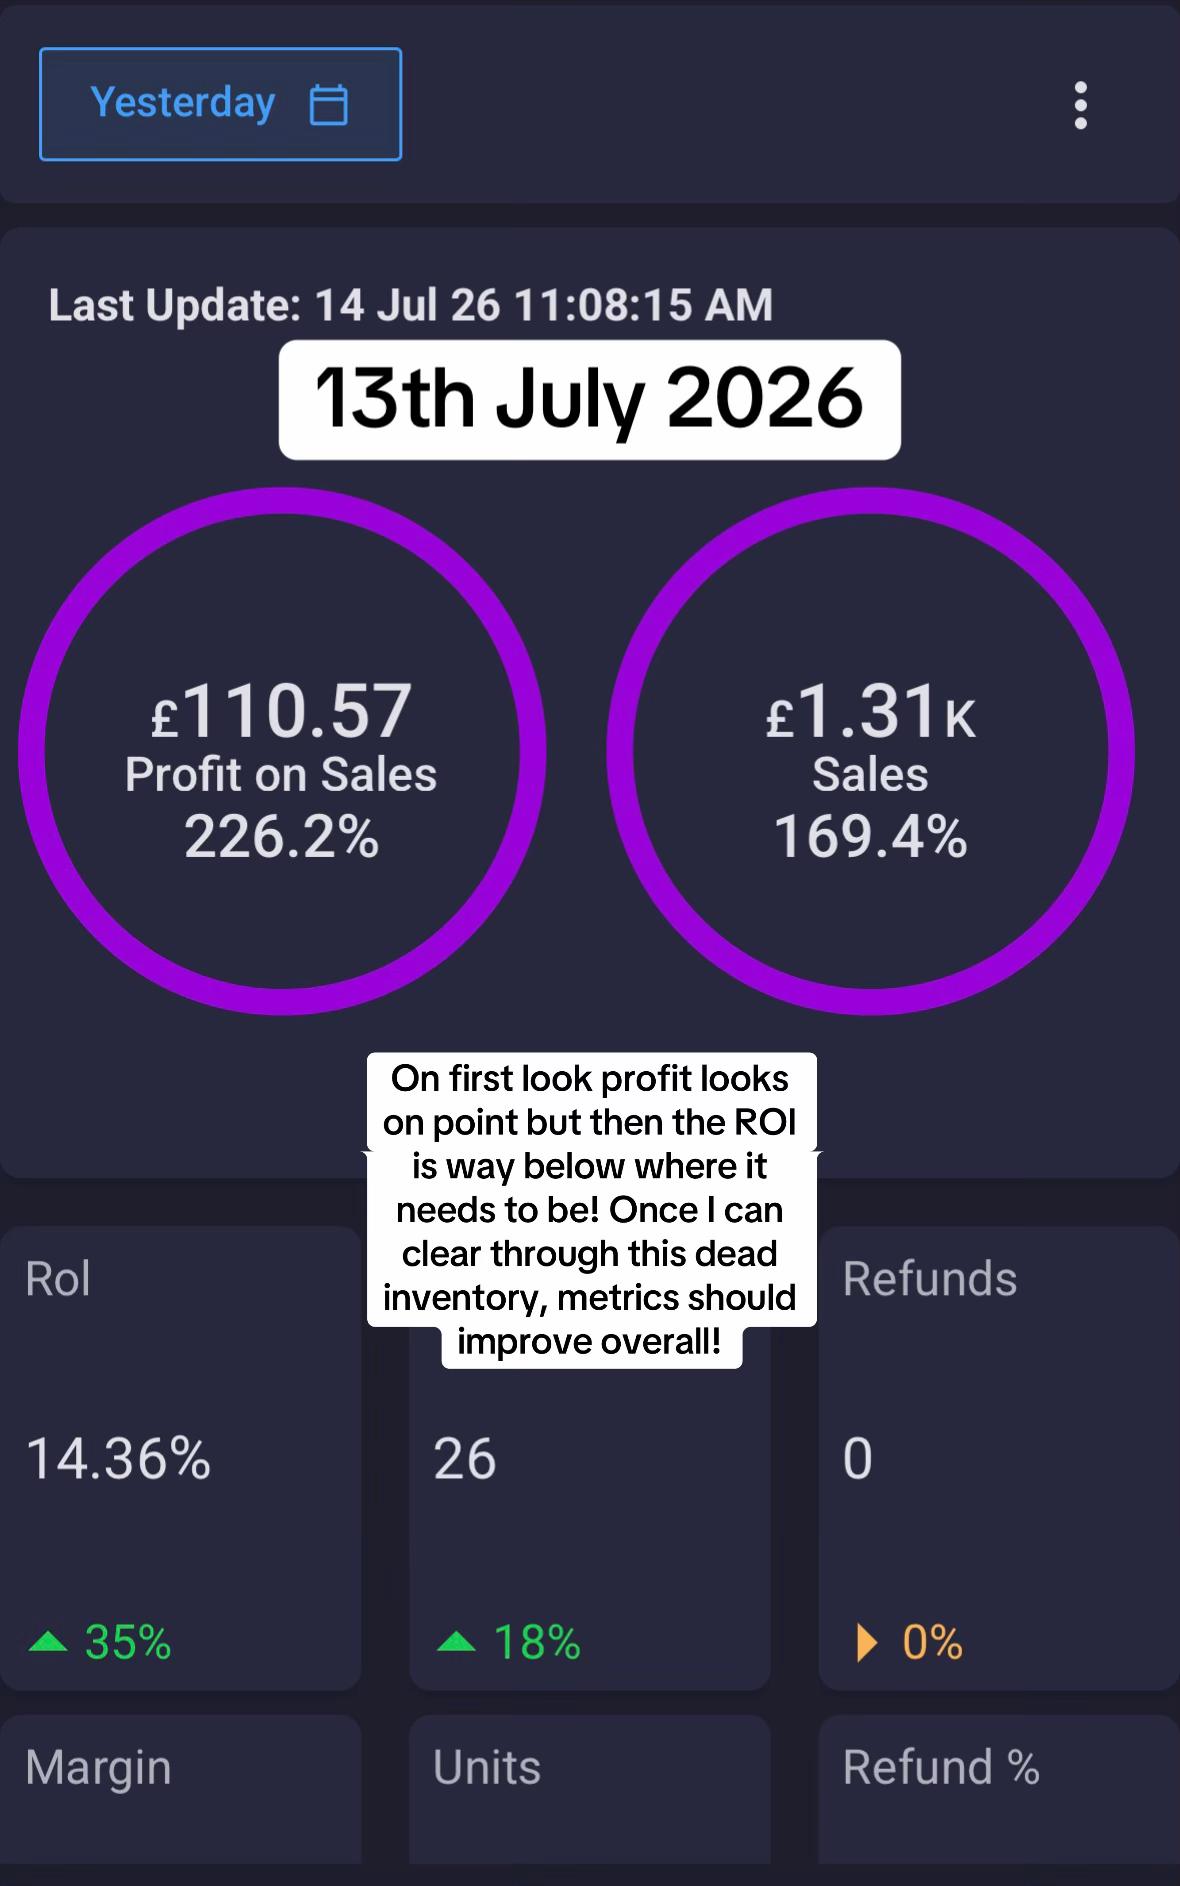The width and height of the screenshot is (1180, 1886).
Task: Tap the Last Update timestamp text
Action: (411, 305)
